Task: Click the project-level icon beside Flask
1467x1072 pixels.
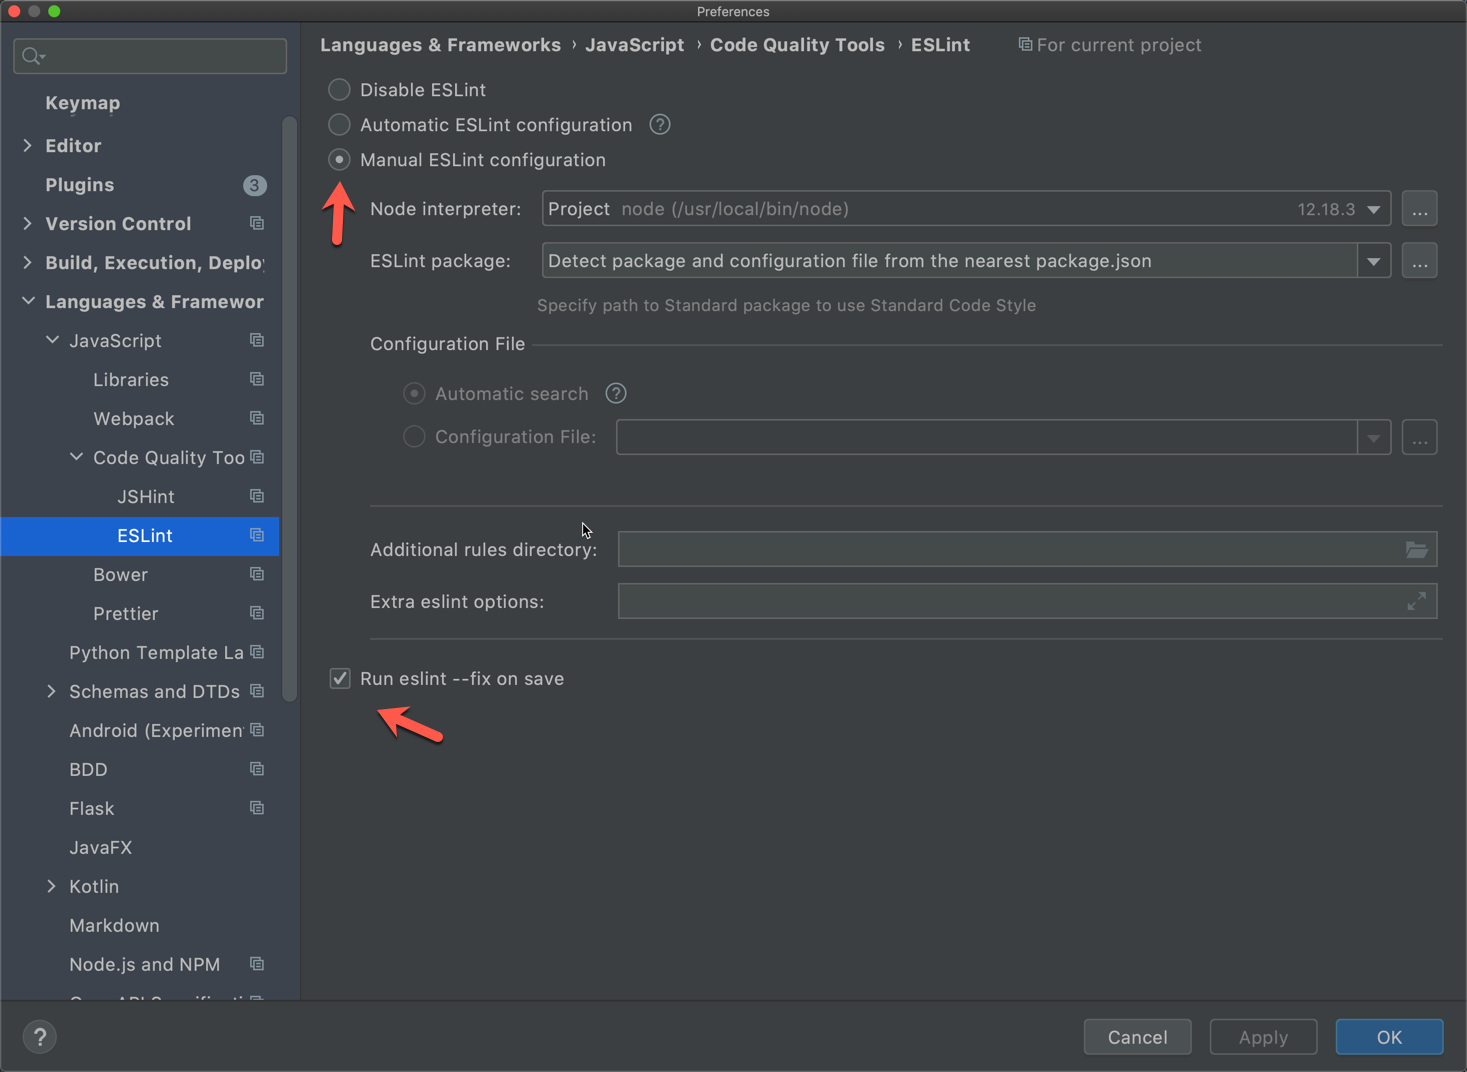Action: 257,809
